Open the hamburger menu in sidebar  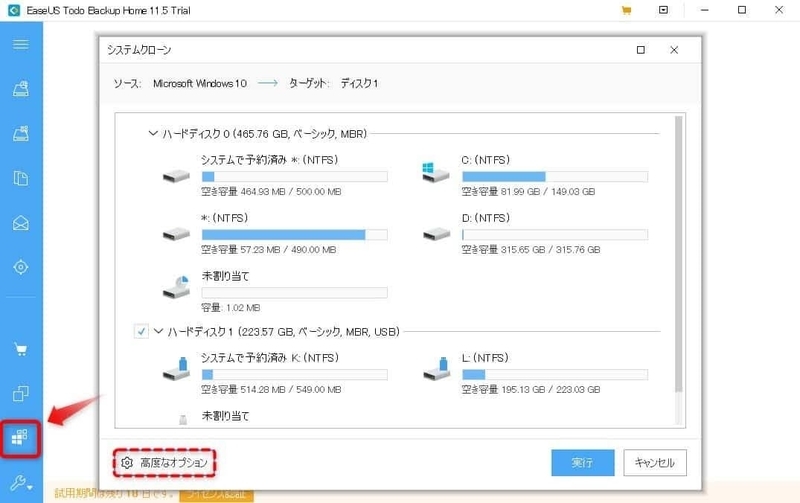click(x=21, y=45)
